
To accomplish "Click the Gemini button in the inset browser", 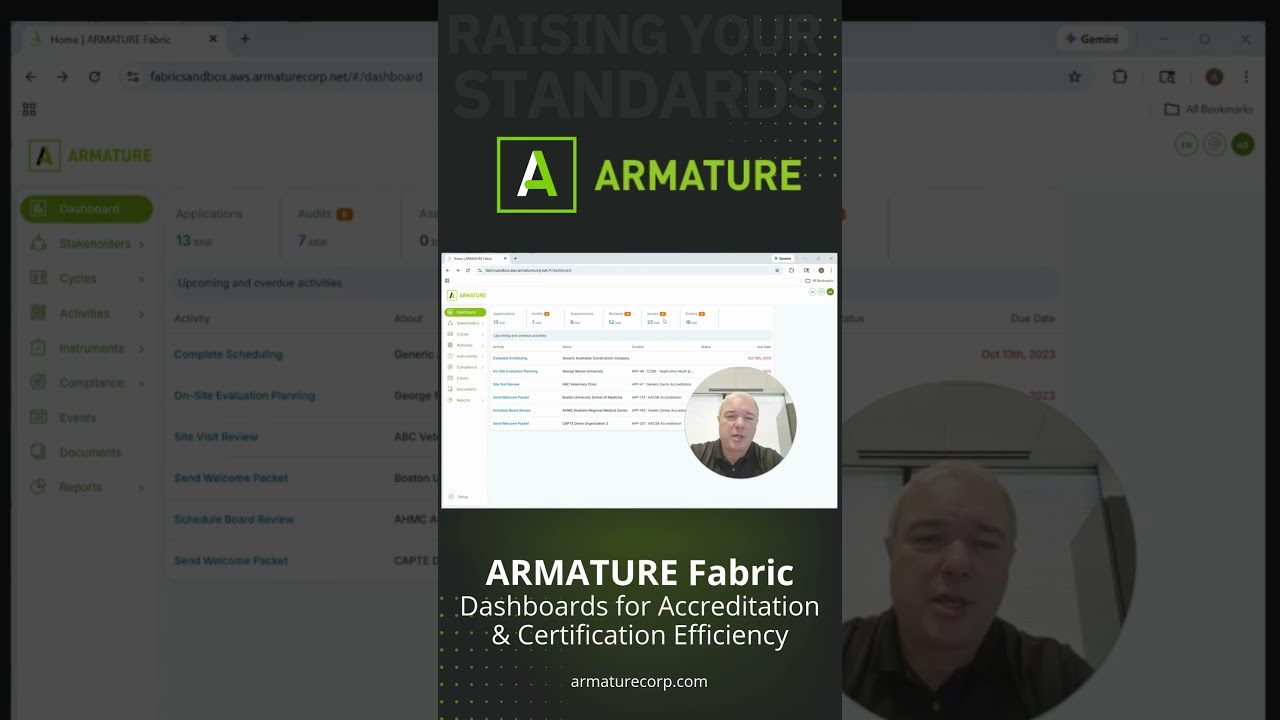I will click(782, 258).
